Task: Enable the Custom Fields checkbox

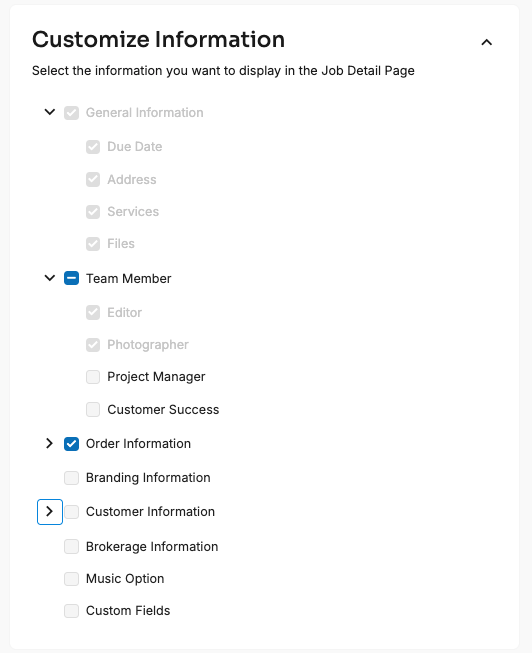Action: tap(72, 611)
